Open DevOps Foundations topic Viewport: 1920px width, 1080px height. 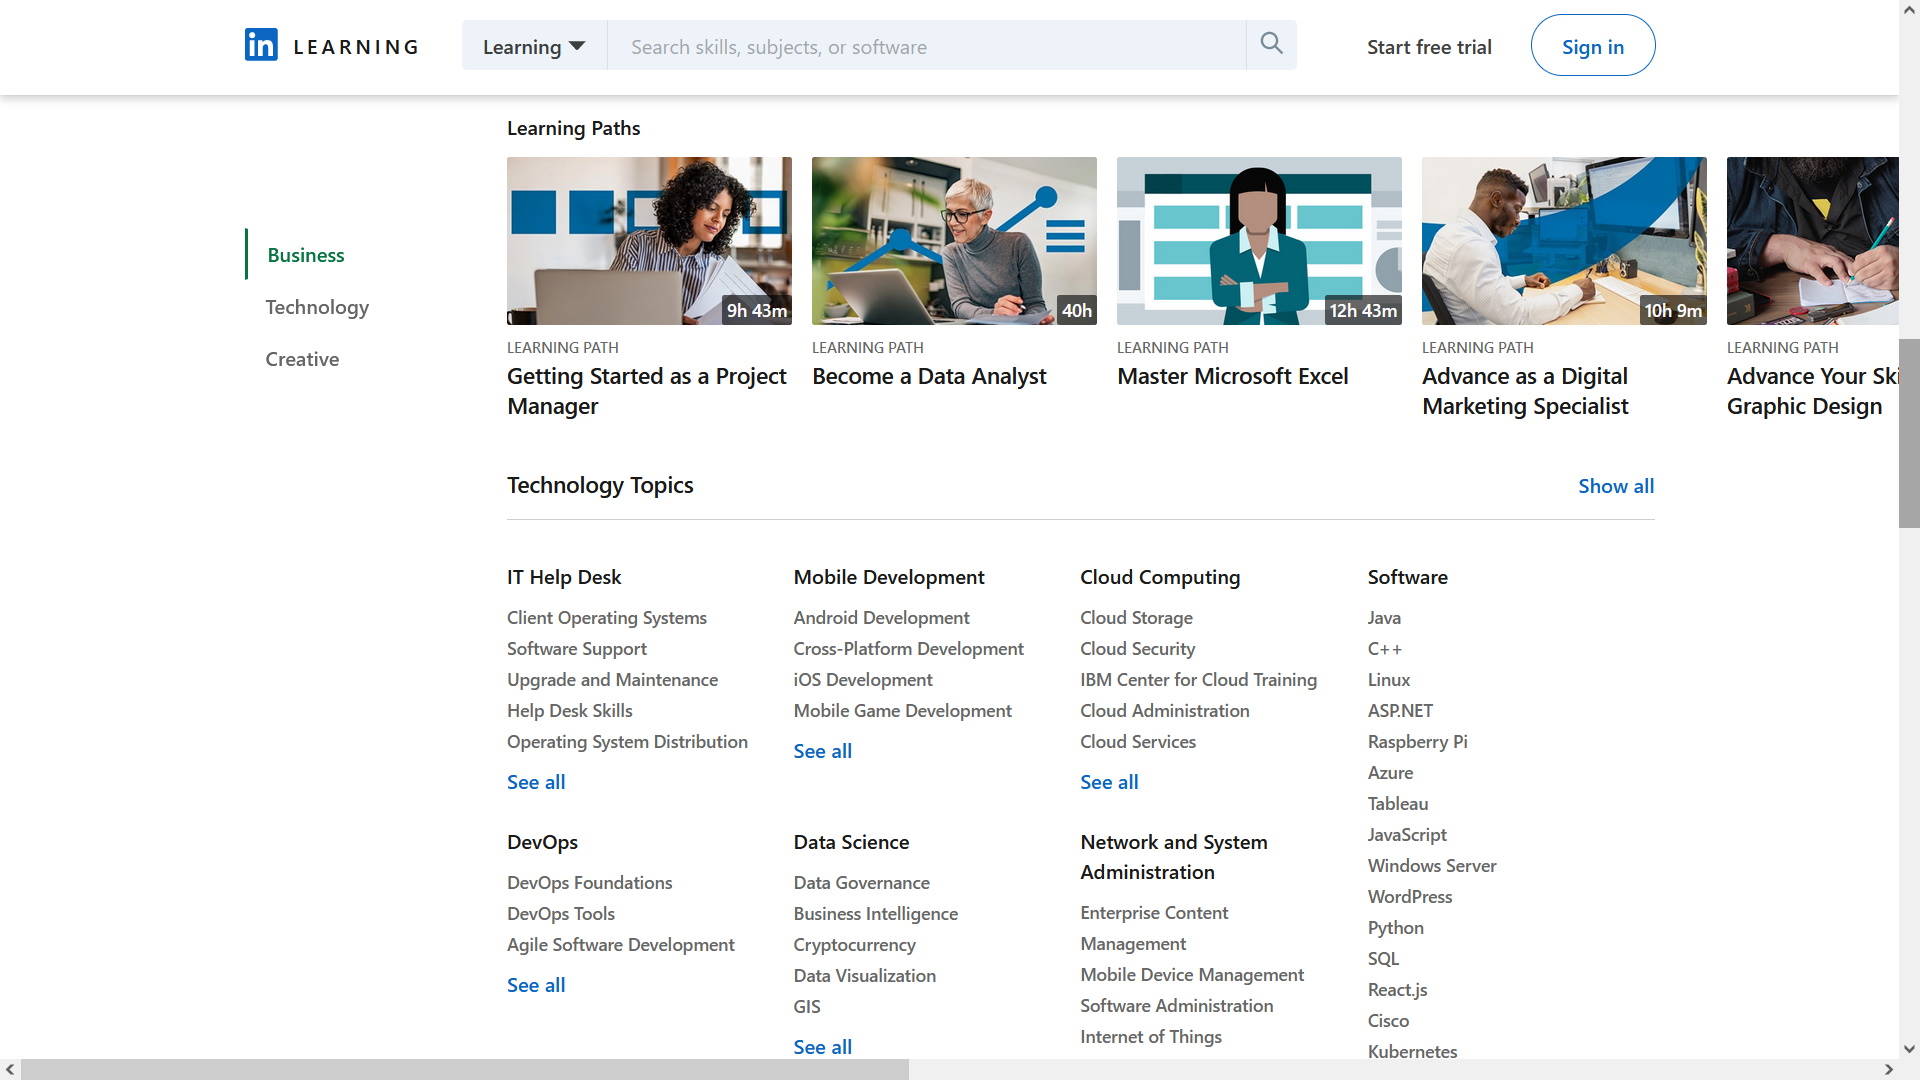589,883
